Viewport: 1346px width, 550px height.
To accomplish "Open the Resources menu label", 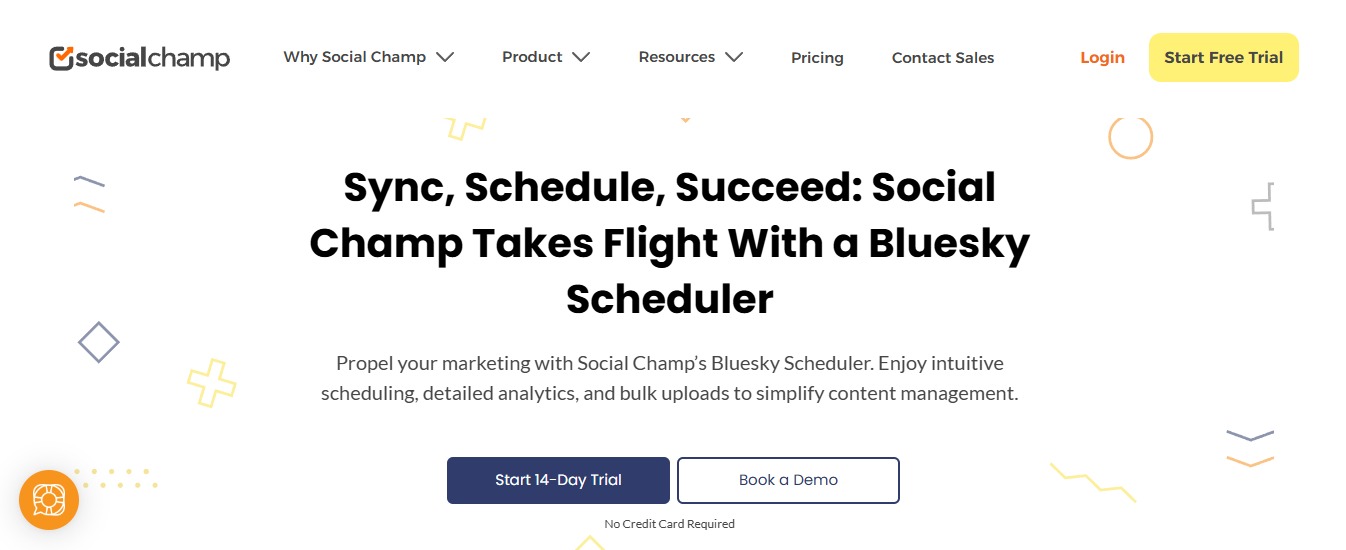I will pos(676,57).
